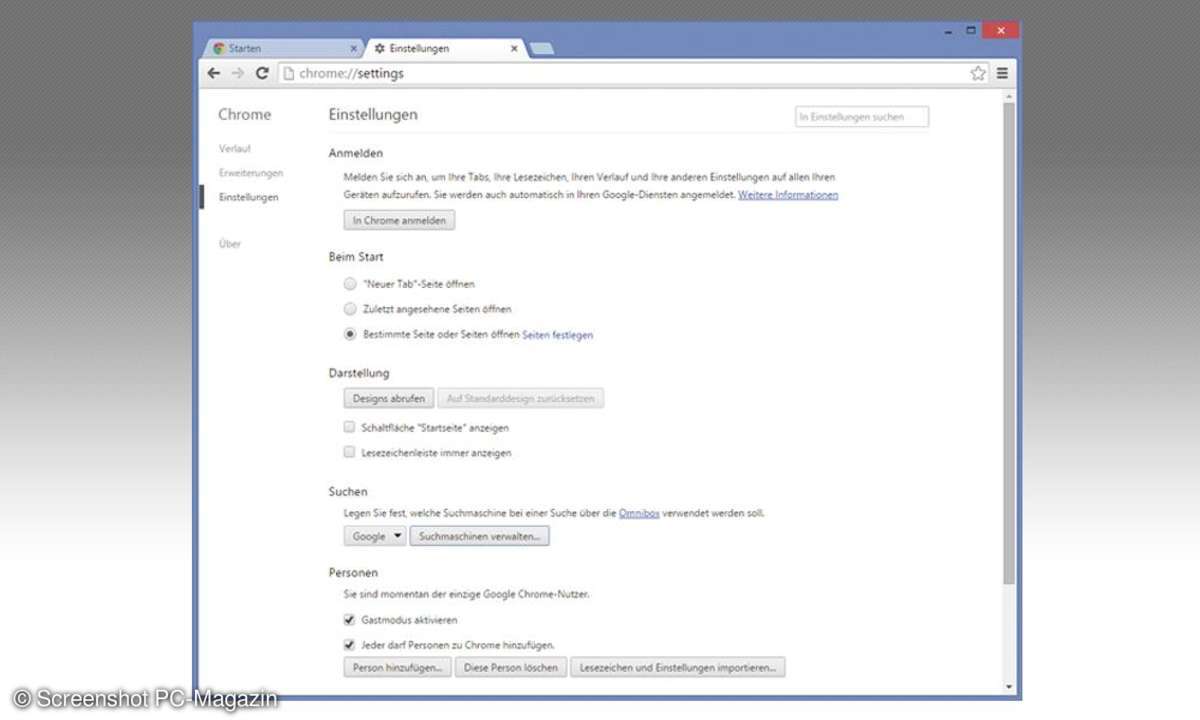This screenshot has height=720, width=1200.
Task: Select 'Zuletzt angesehene Seiten öffnen' radio option
Action: (350, 309)
